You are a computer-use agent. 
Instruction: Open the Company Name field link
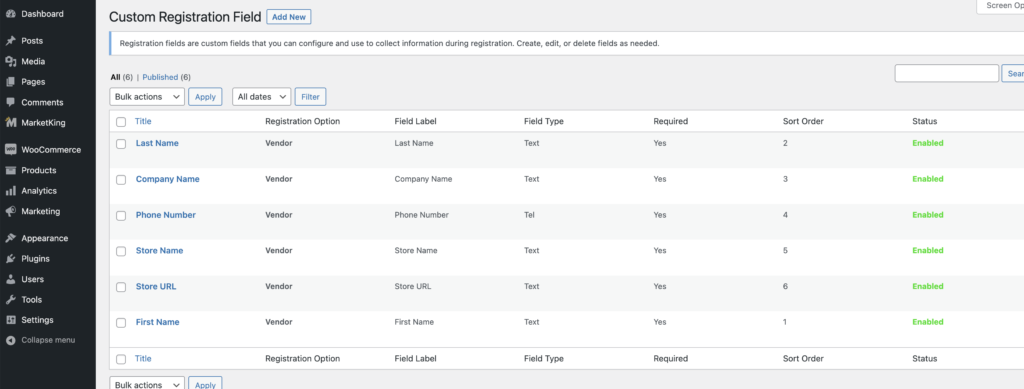pos(168,179)
